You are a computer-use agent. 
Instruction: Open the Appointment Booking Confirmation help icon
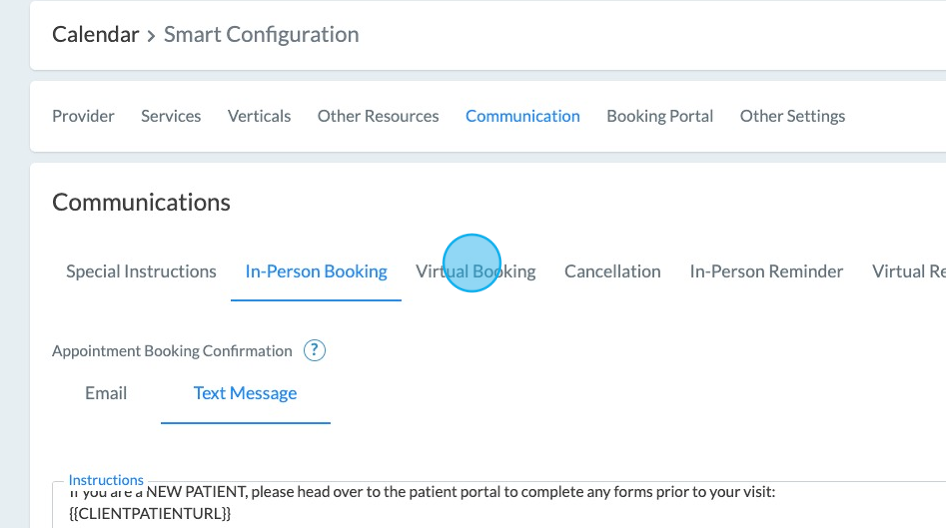point(315,350)
